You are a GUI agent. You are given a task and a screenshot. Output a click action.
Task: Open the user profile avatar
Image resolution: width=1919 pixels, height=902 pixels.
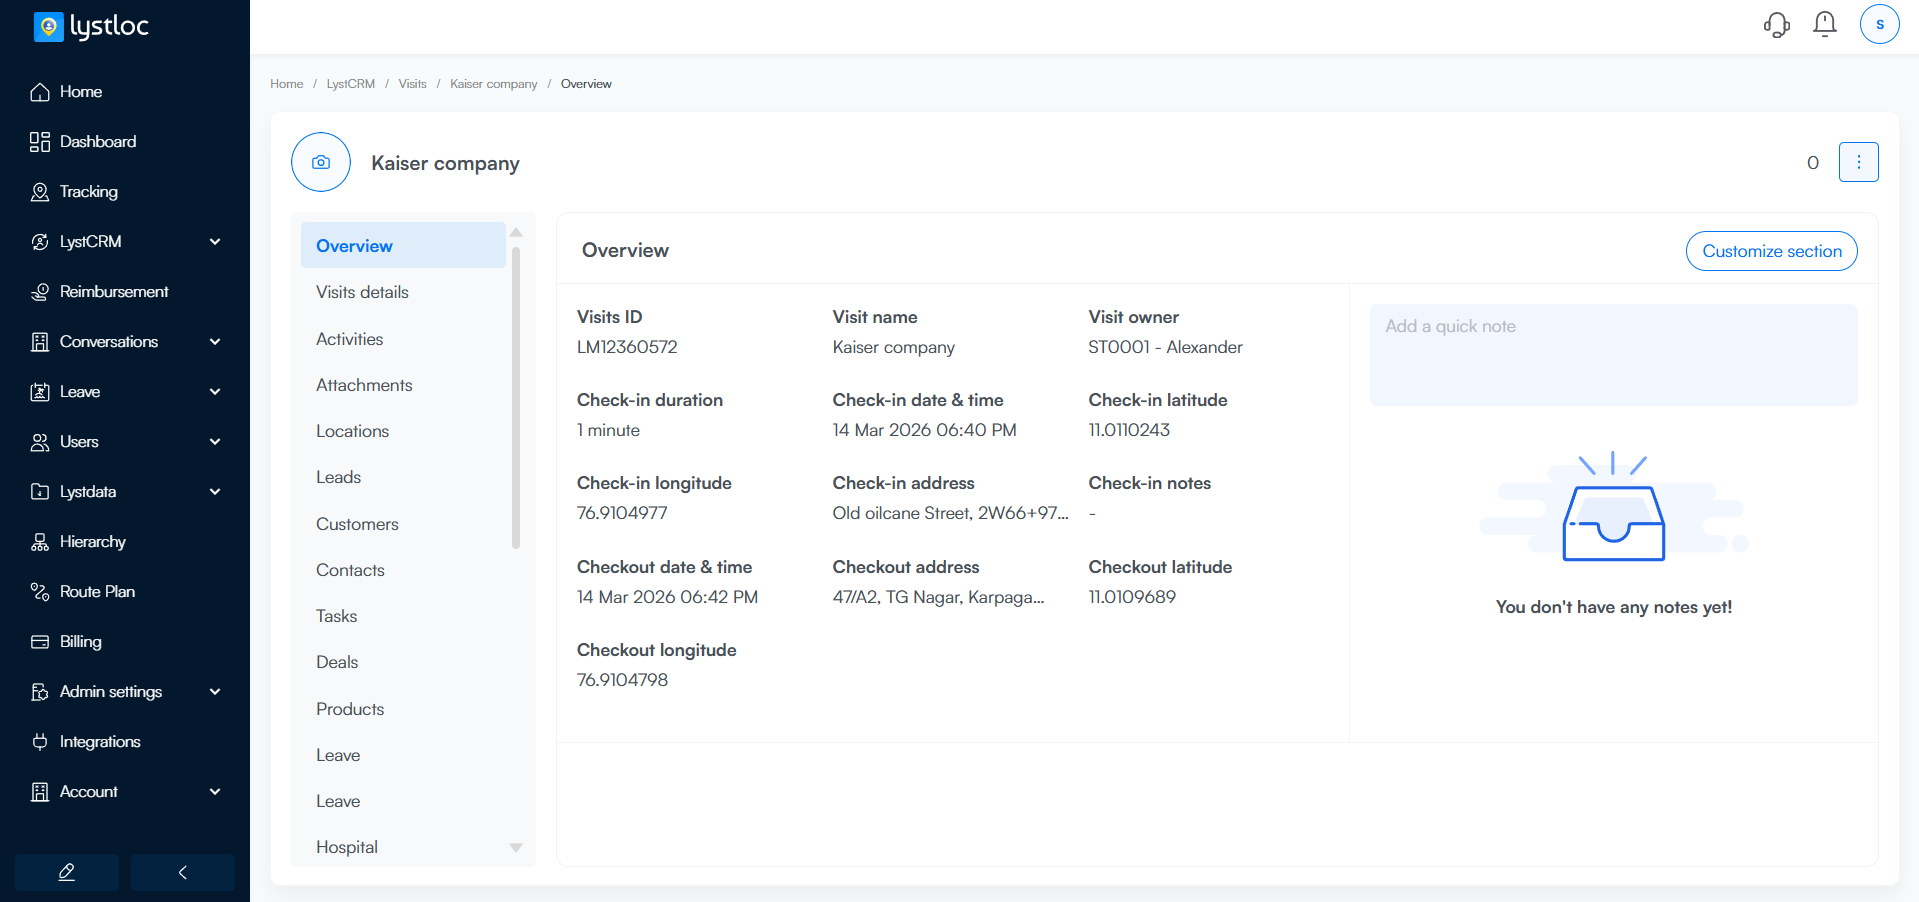tap(1879, 24)
